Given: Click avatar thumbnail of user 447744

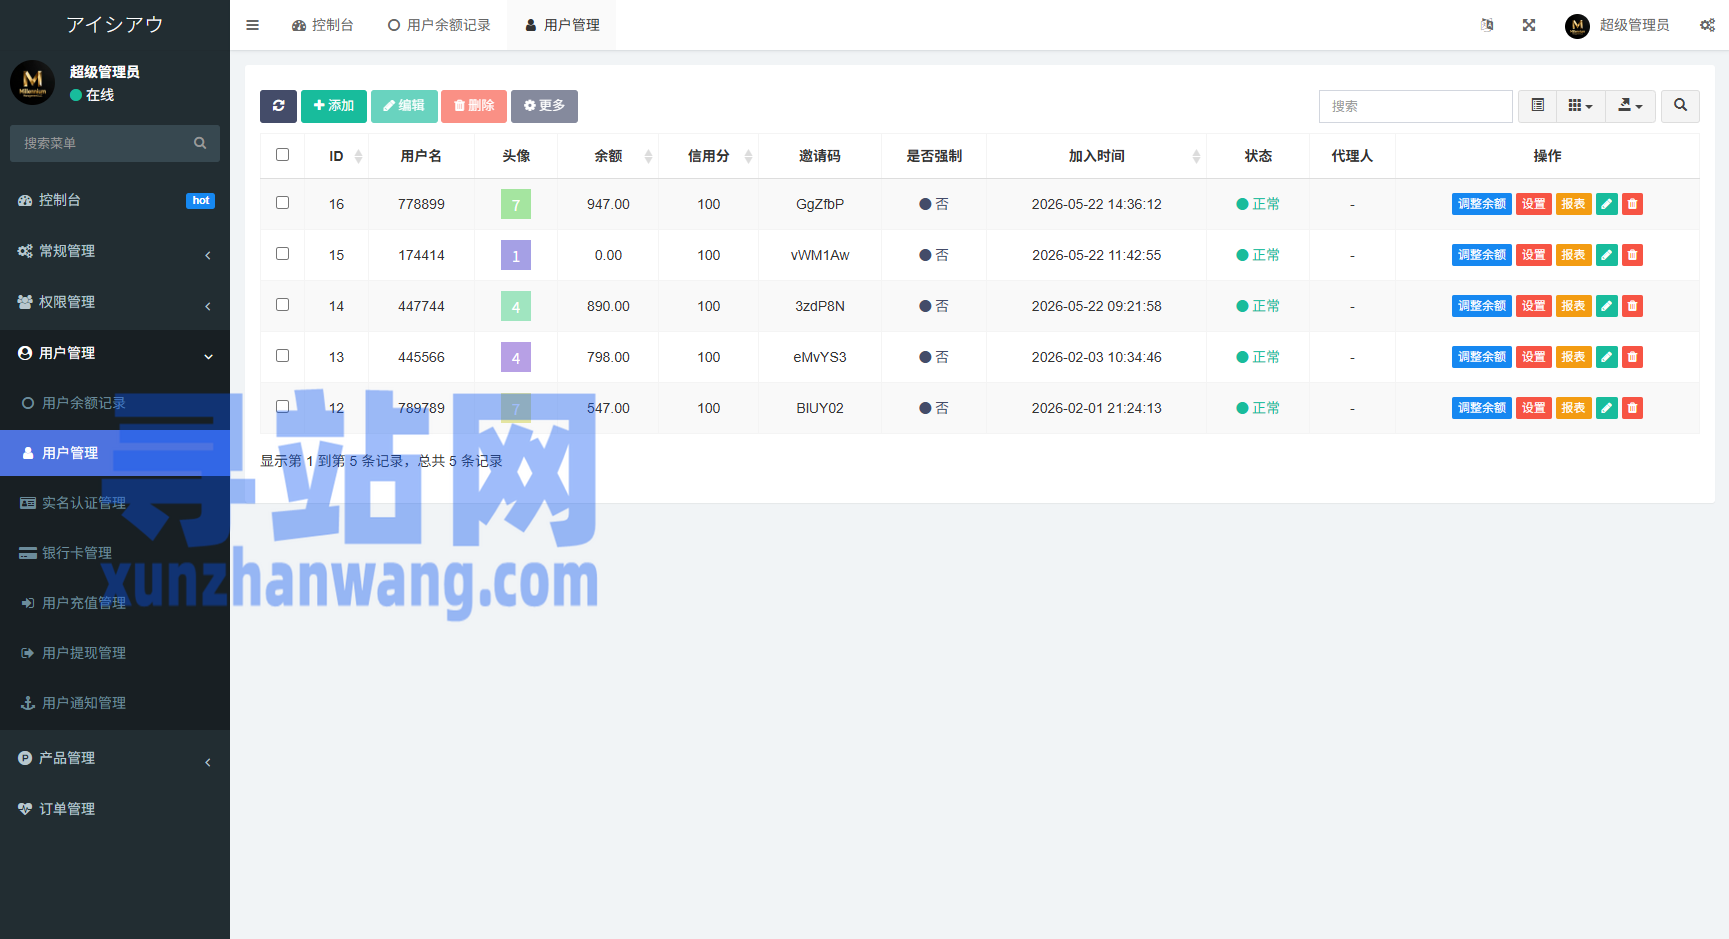Looking at the screenshot, I should coord(516,306).
